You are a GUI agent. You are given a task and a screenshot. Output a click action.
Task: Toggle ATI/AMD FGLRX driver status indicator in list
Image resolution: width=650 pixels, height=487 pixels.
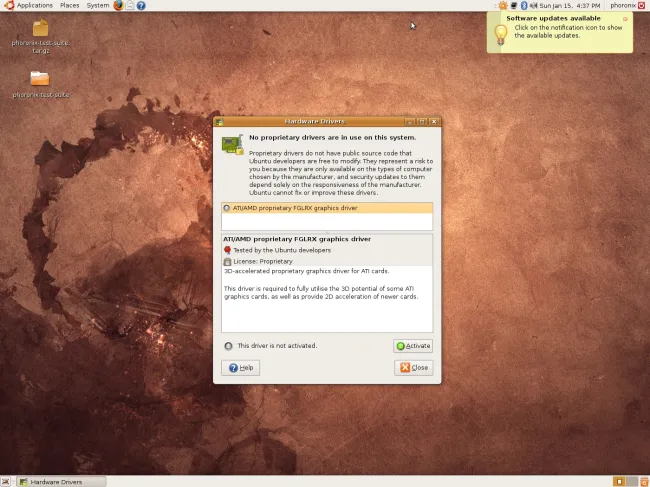tap(227, 208)
